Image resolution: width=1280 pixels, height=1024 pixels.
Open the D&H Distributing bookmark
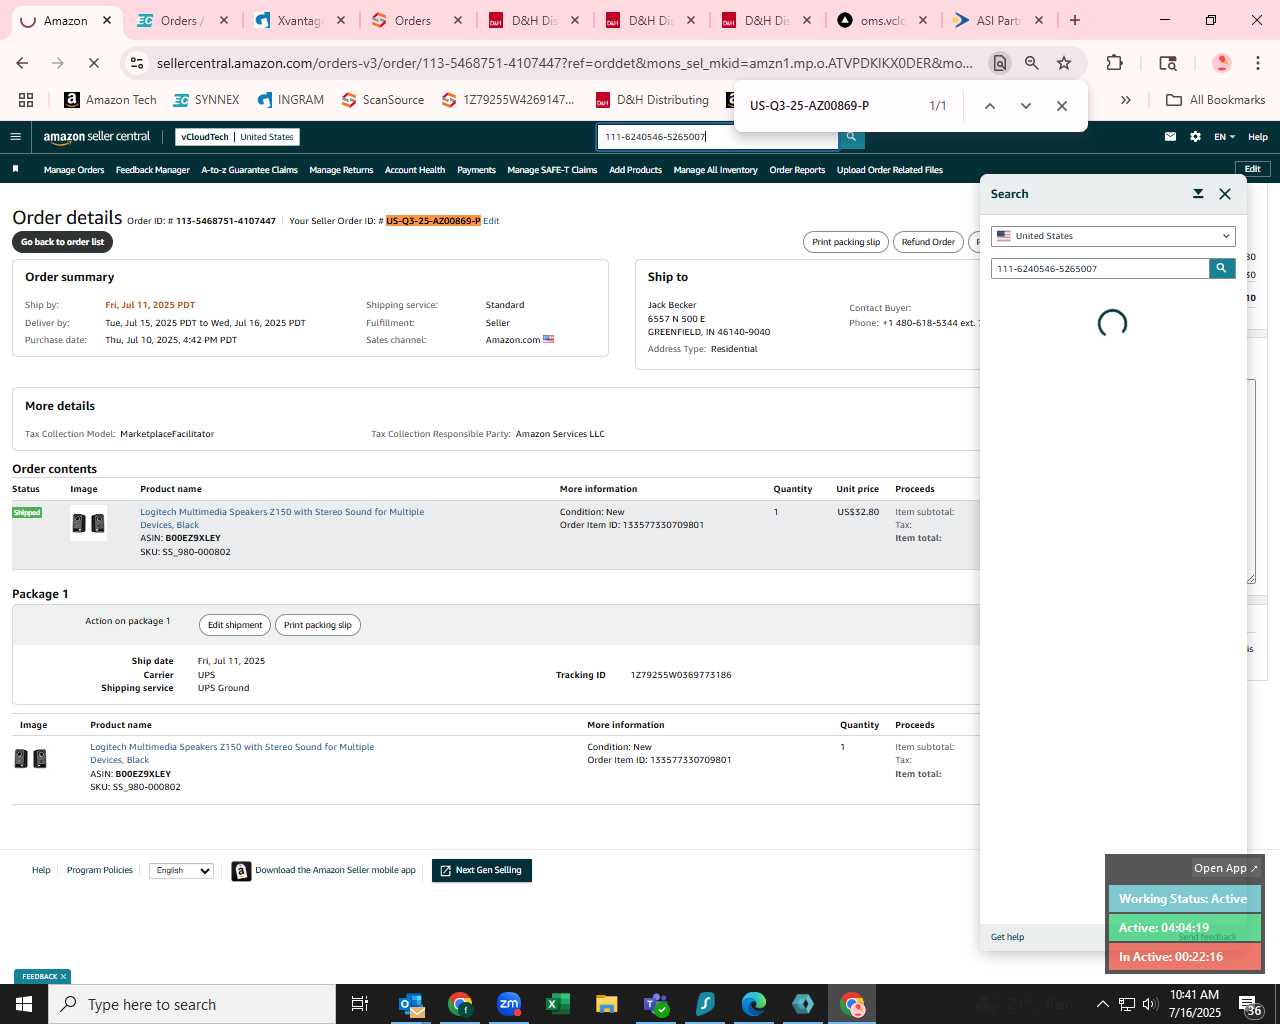click(652, 100)
